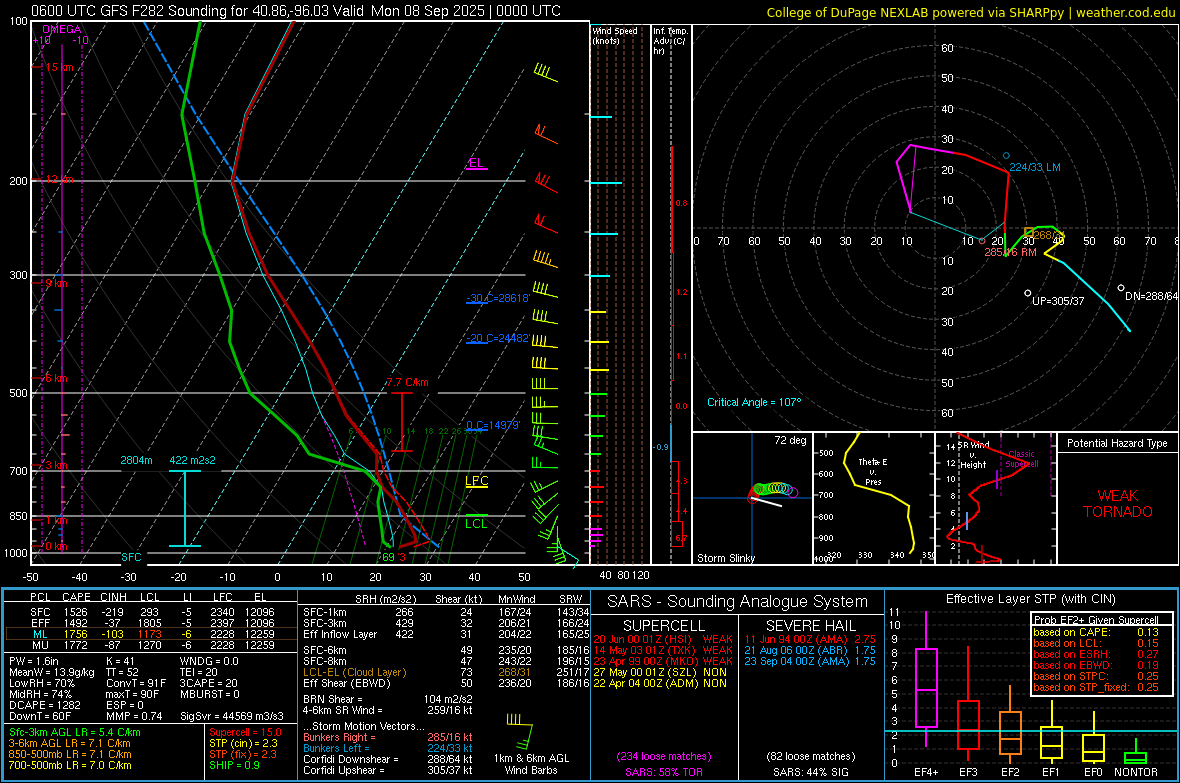Viewport: 1180px width, 783px height.
Task: Click the magenta "EL" level label on skew-T
Action: (x=476, y=163)
